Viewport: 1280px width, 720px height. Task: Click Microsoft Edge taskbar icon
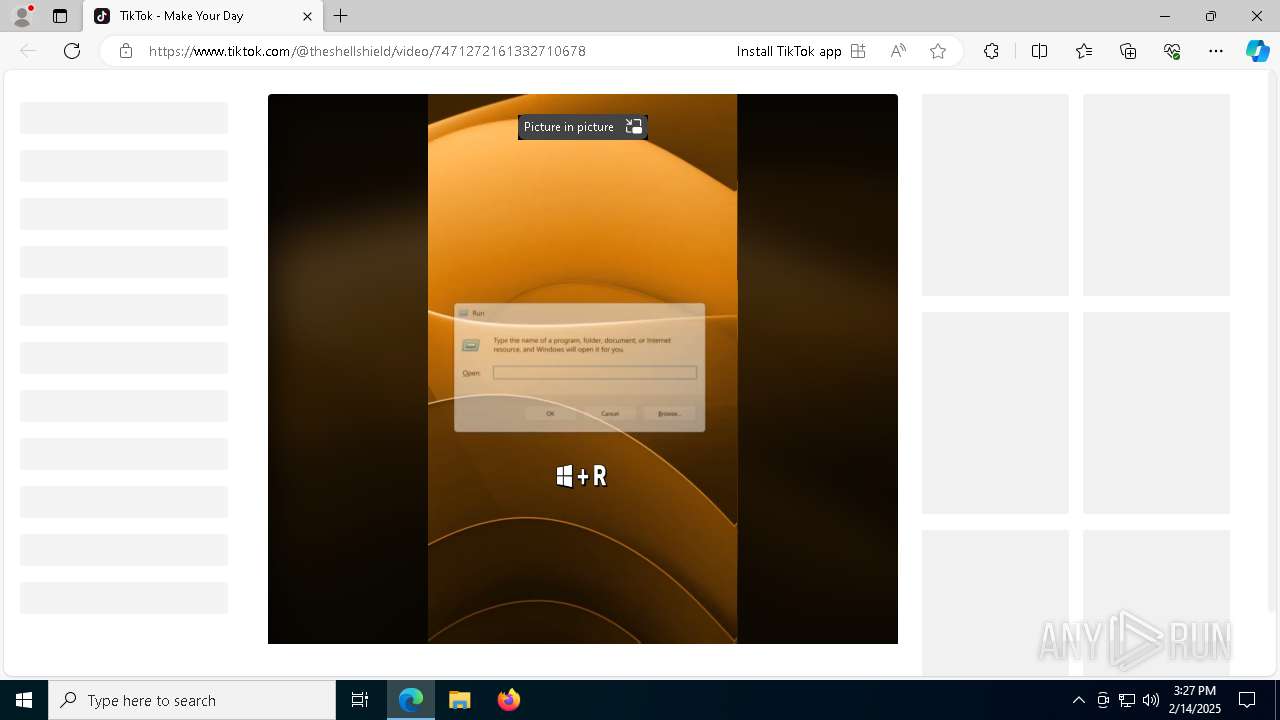click(x=411, y=700)
